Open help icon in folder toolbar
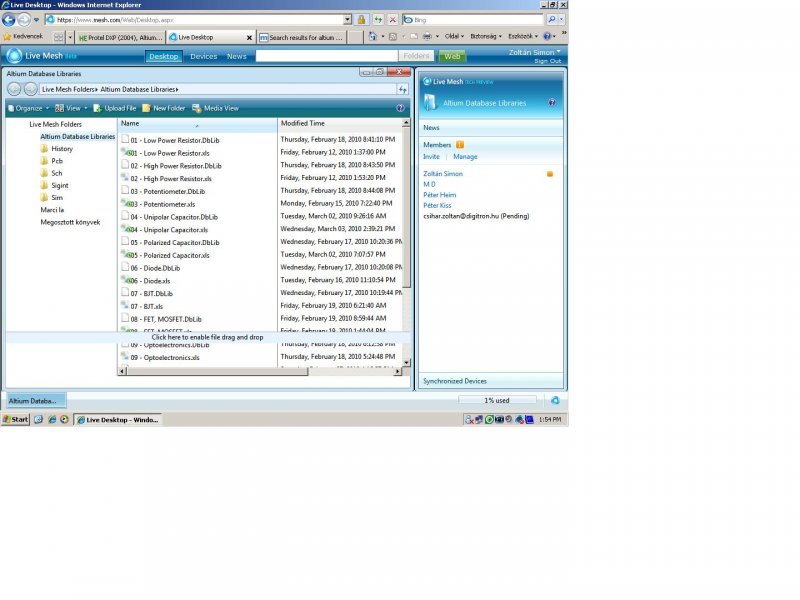 point(401,108)
